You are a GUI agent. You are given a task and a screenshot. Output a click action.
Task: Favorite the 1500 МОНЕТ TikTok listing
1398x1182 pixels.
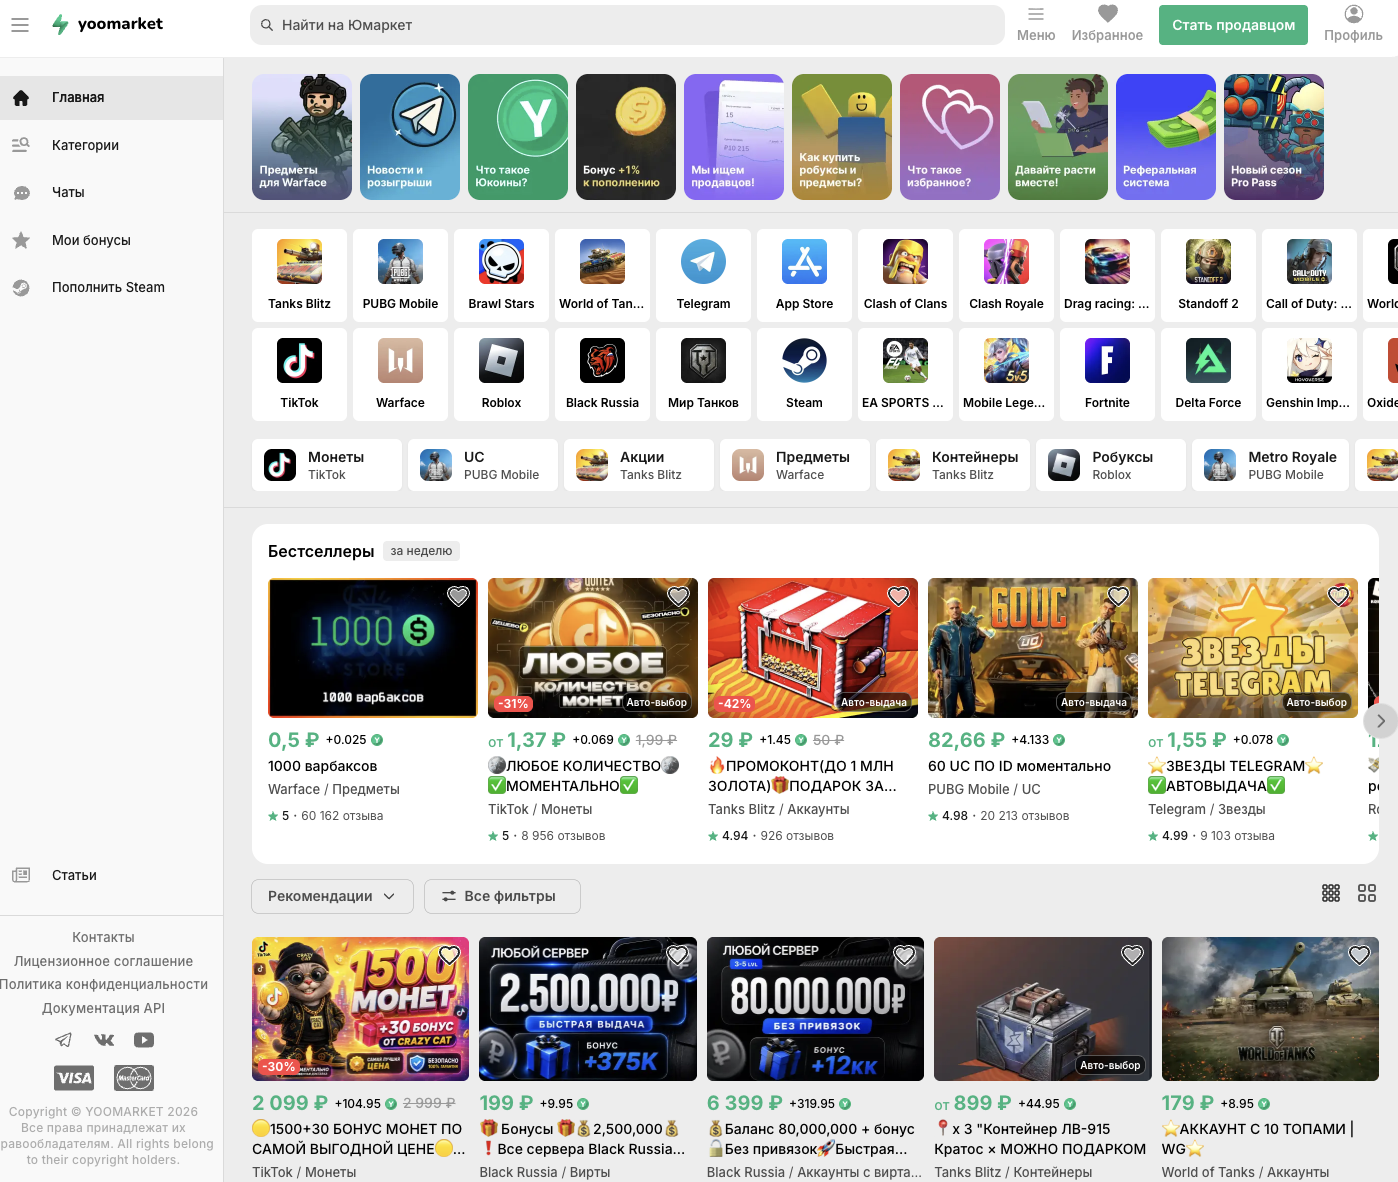click(x=449, y=955)
